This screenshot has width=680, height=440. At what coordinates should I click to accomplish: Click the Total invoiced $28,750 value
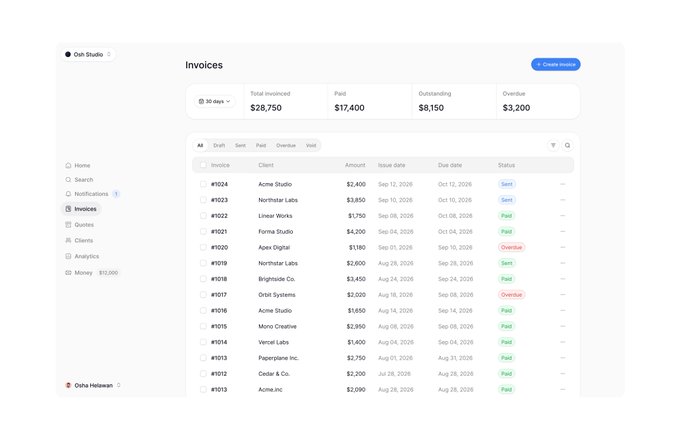pos(266,108)
